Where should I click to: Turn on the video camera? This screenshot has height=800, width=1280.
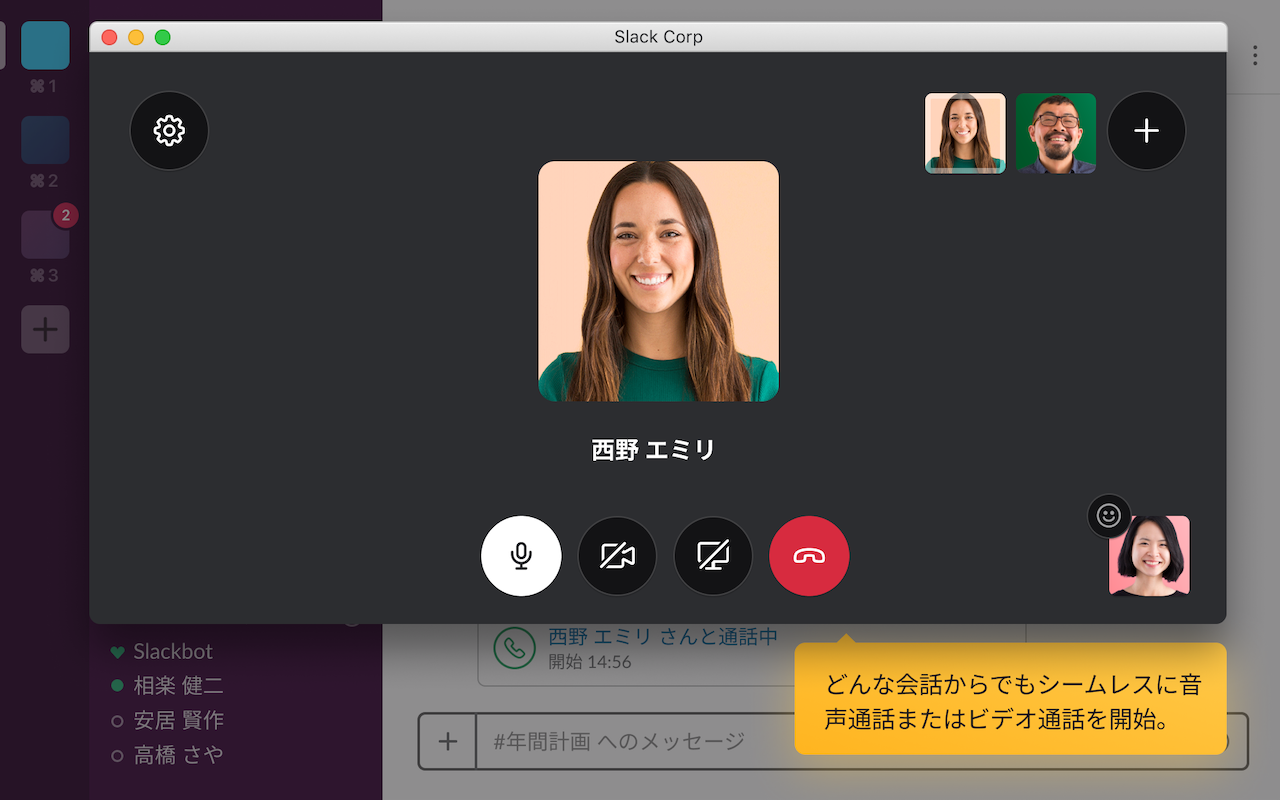coord(617,556)
